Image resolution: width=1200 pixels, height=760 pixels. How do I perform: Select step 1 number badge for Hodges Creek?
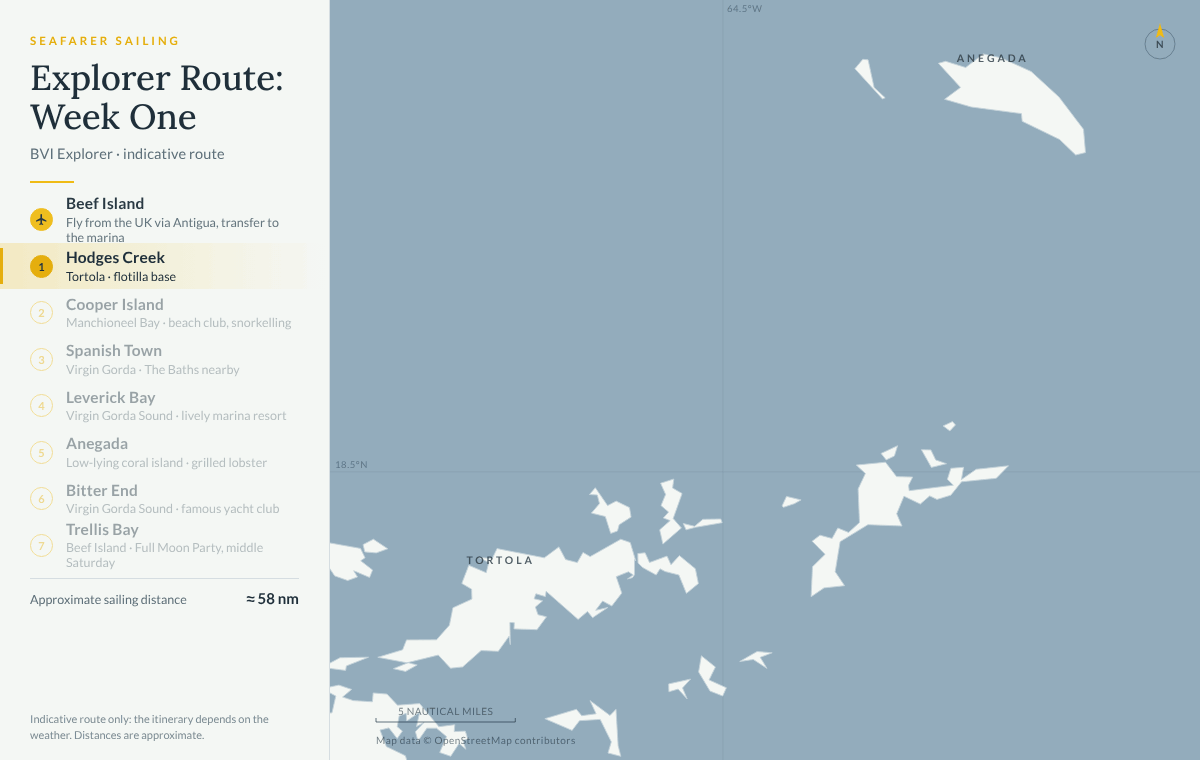tap(41, 266)
